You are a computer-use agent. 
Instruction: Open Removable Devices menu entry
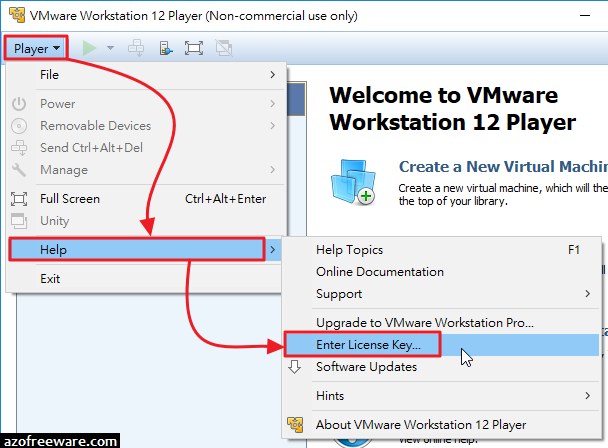tap(147, 126)
